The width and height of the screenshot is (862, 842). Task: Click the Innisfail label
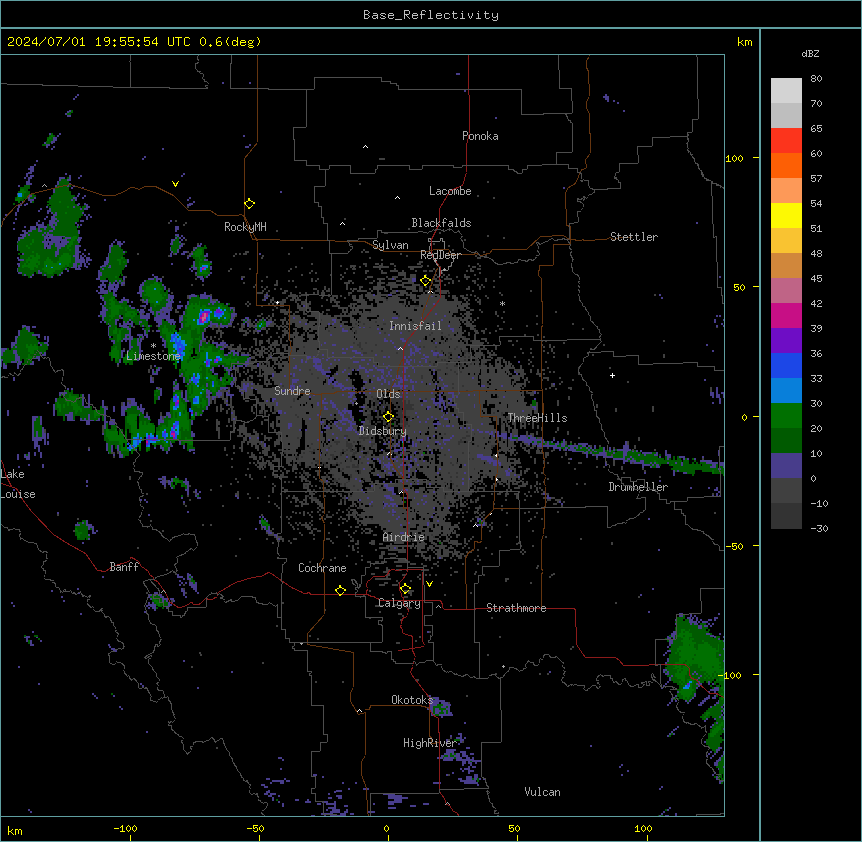click(x=415, y=326)
